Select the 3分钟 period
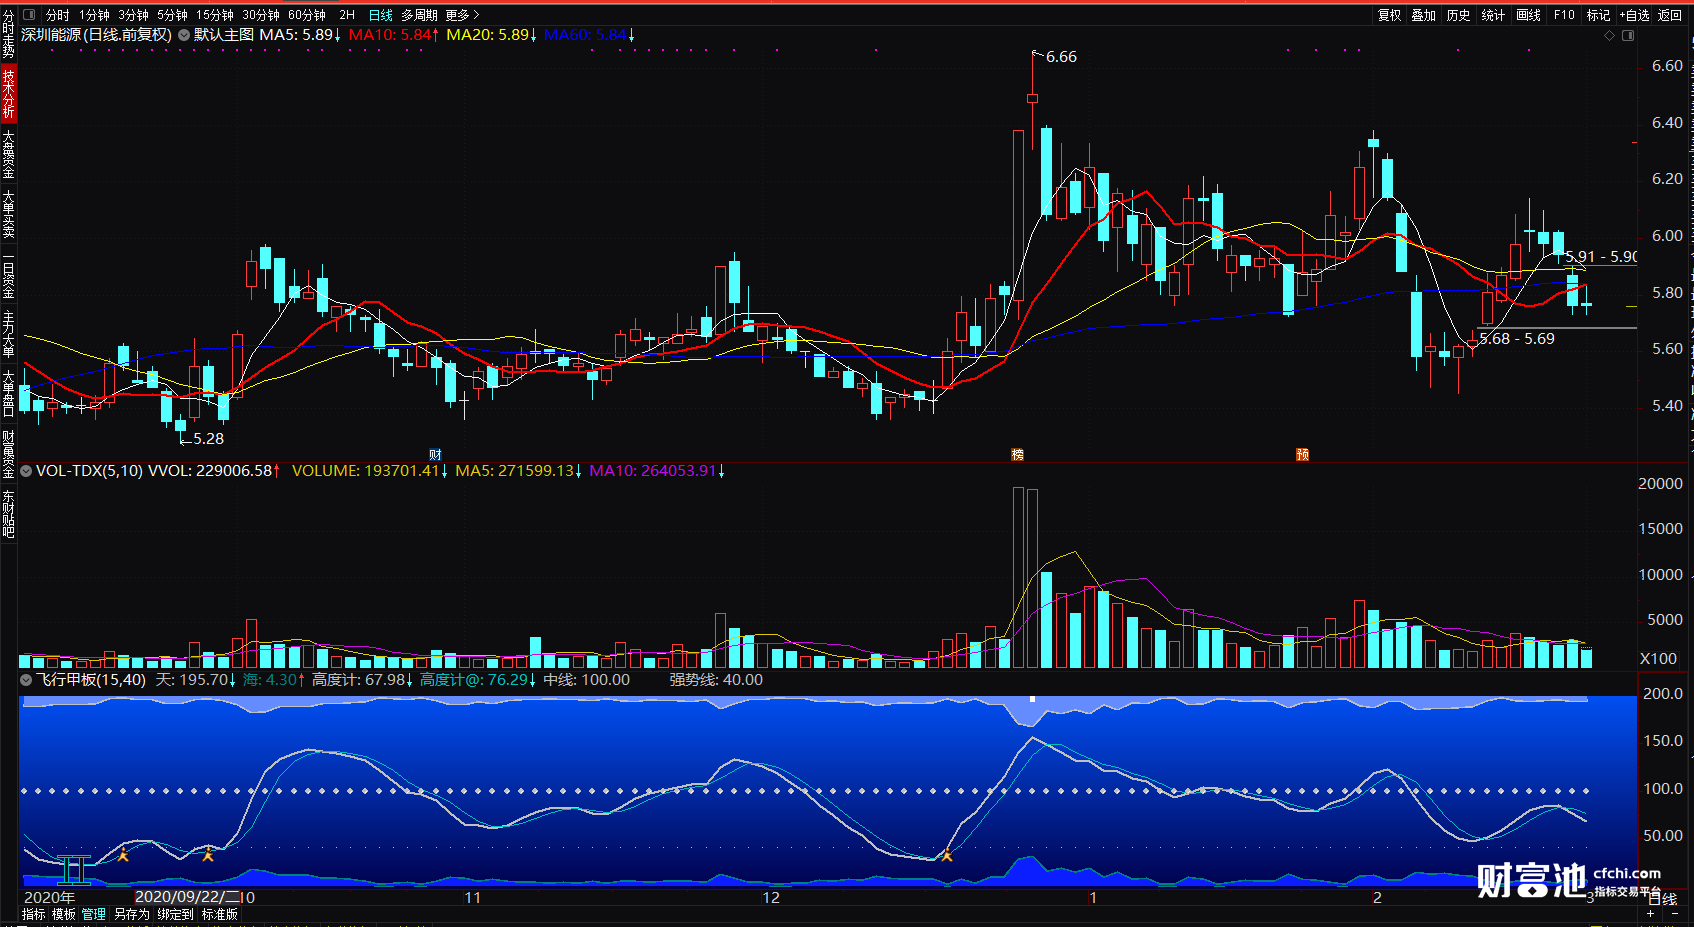1694x927 pixels. tap(133, 15)
